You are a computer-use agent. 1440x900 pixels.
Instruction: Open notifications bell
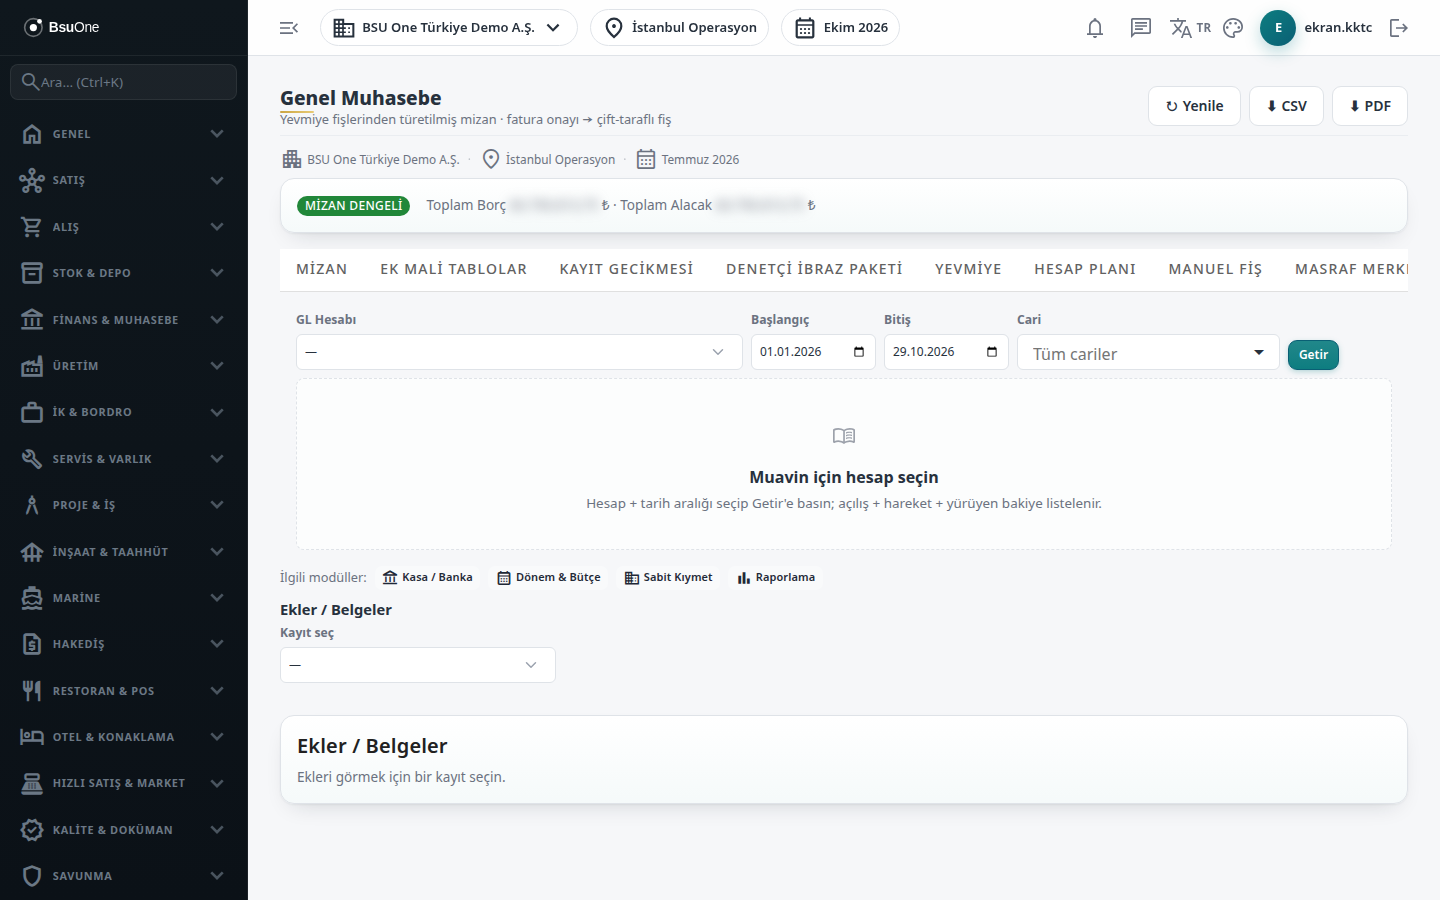(x=1095, y=28)
